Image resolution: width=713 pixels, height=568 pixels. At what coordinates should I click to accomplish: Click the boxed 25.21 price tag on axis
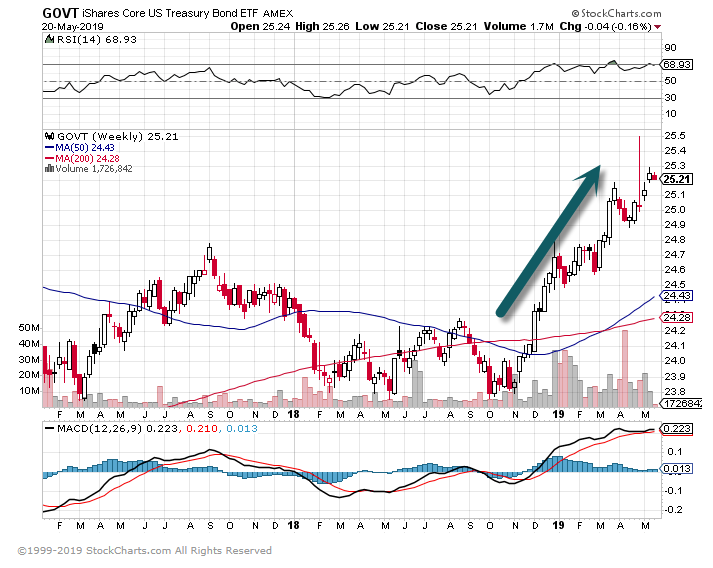[x=677, y=179]
